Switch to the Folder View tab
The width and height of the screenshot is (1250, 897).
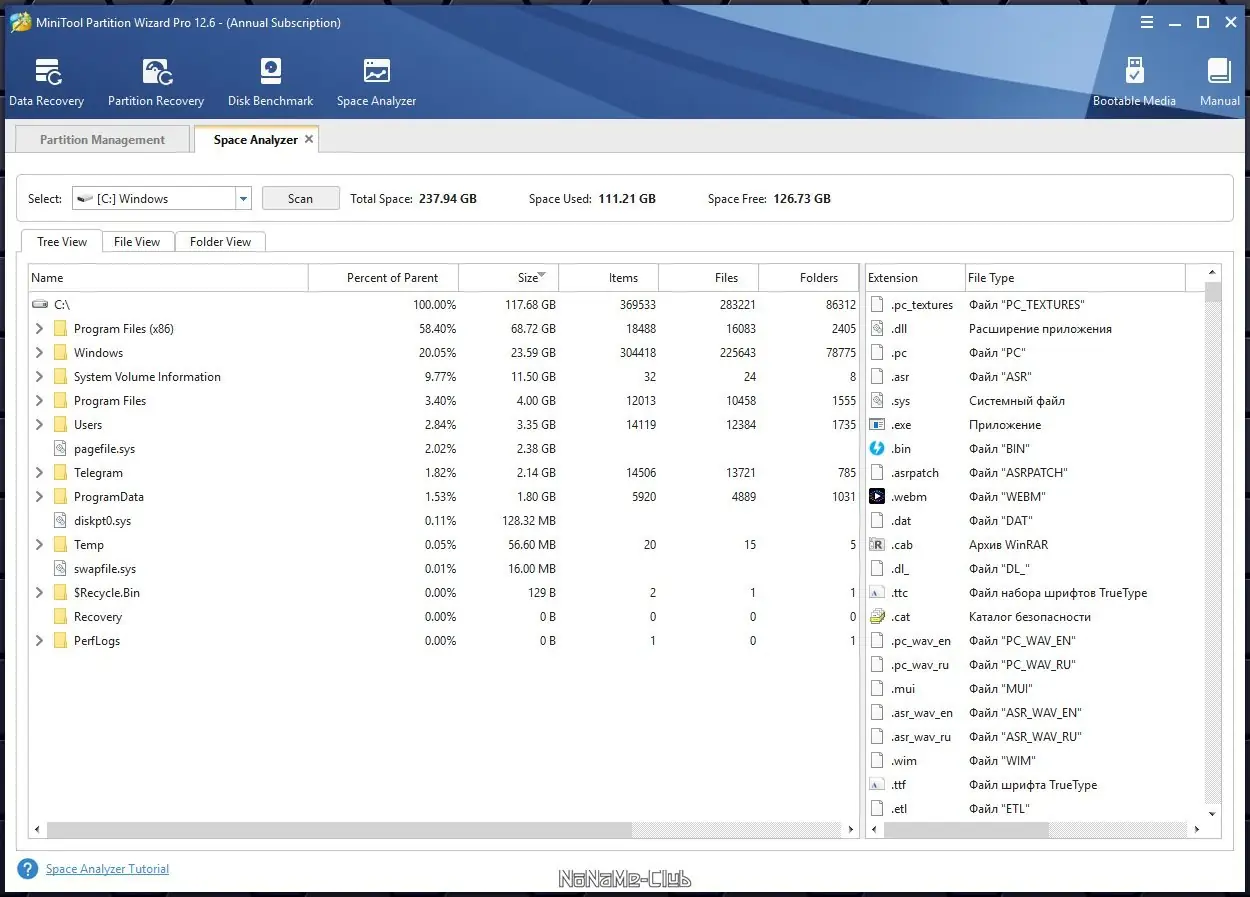[x=220, y=242]
